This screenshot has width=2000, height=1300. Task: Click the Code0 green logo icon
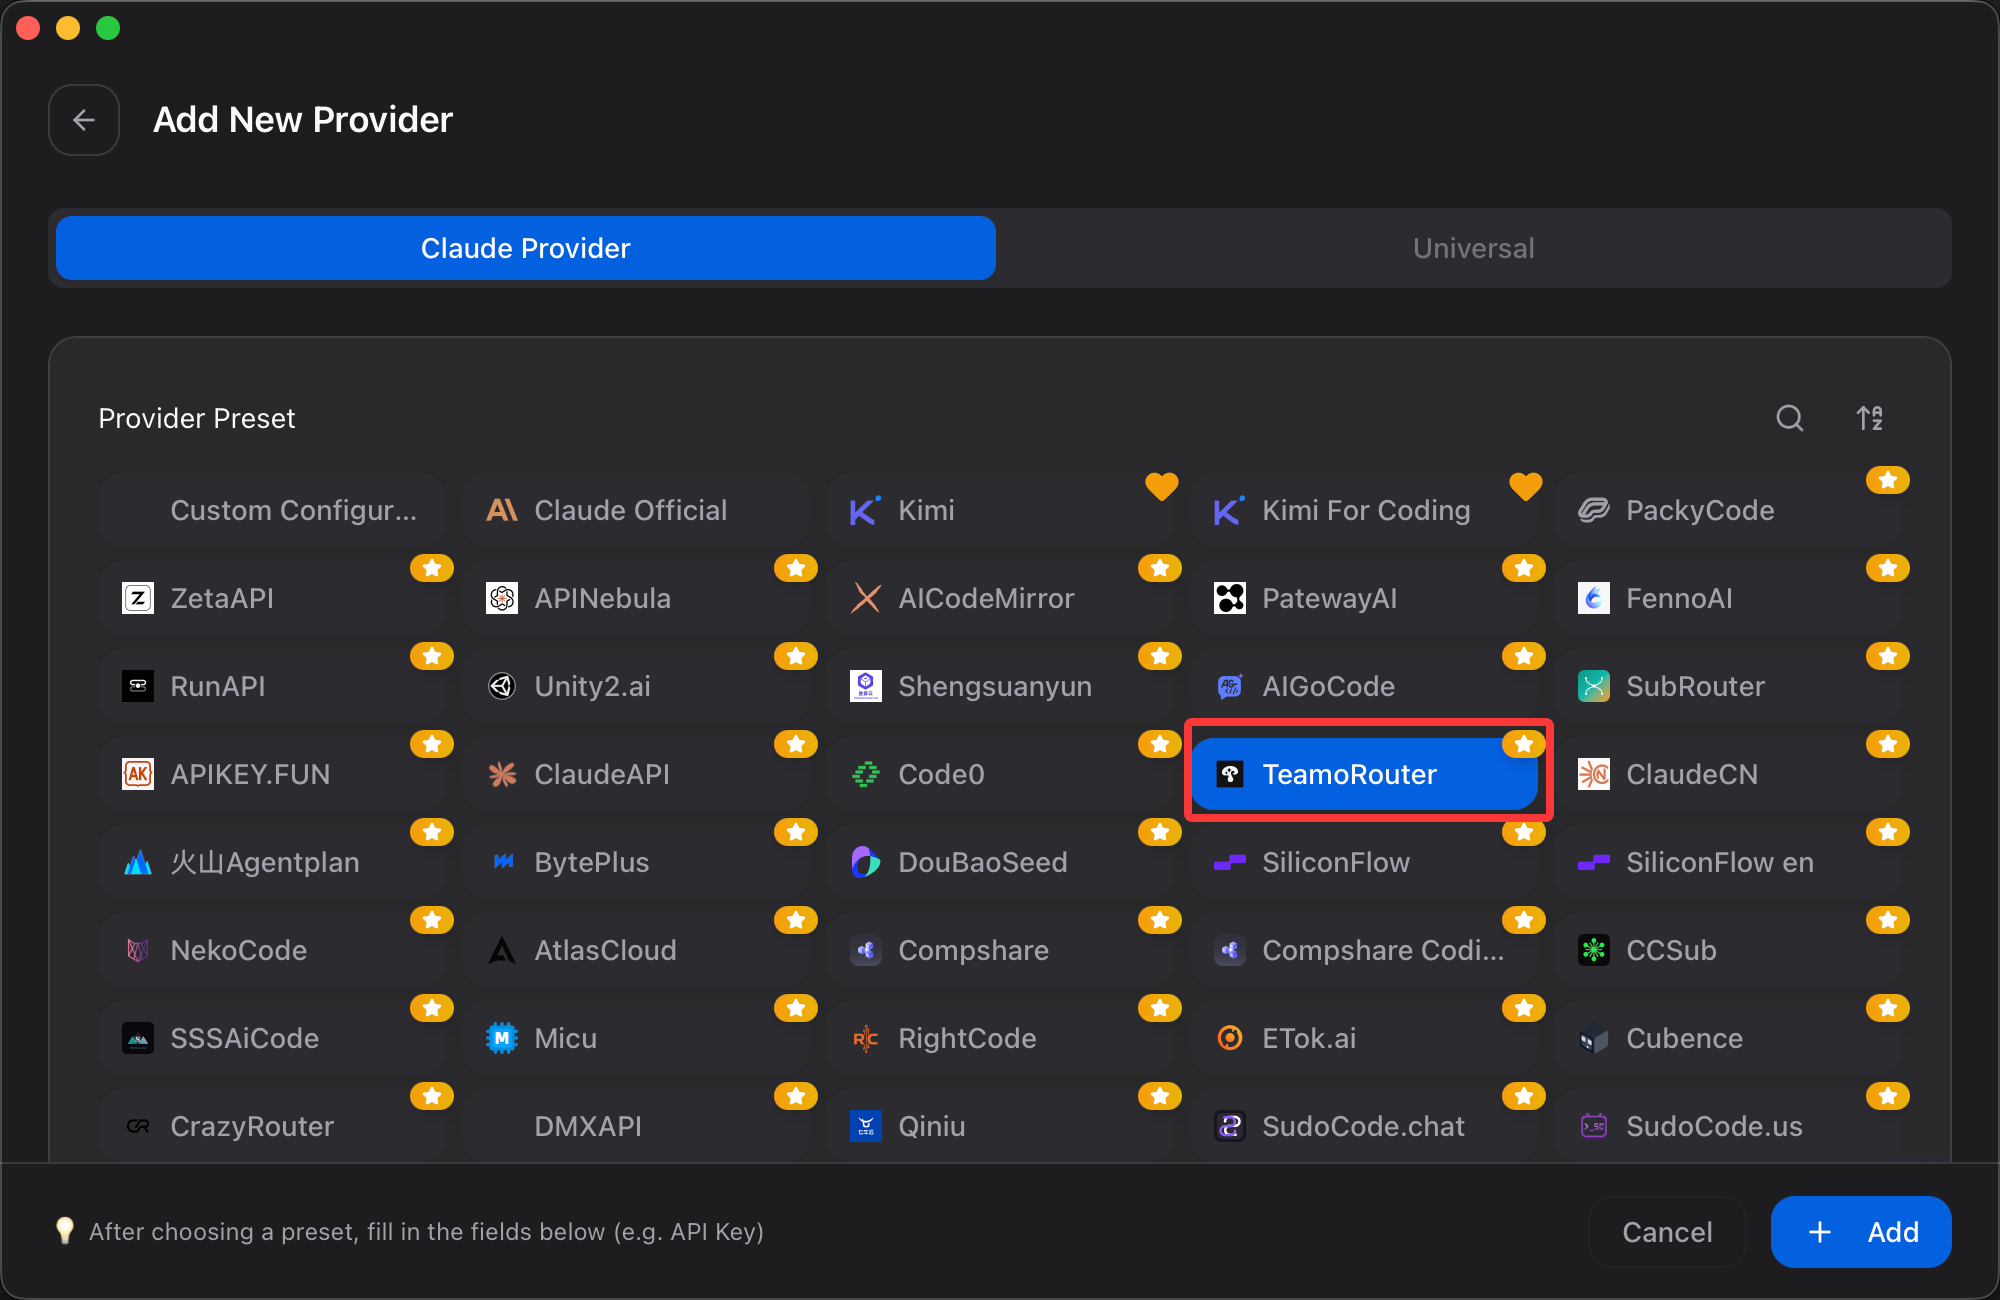(866, 774)
